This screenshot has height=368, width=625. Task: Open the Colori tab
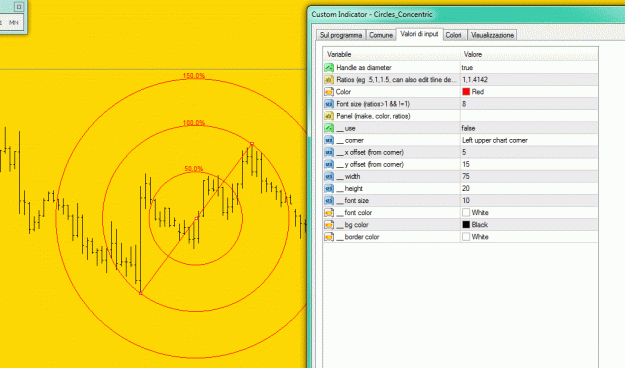(454, 35)
